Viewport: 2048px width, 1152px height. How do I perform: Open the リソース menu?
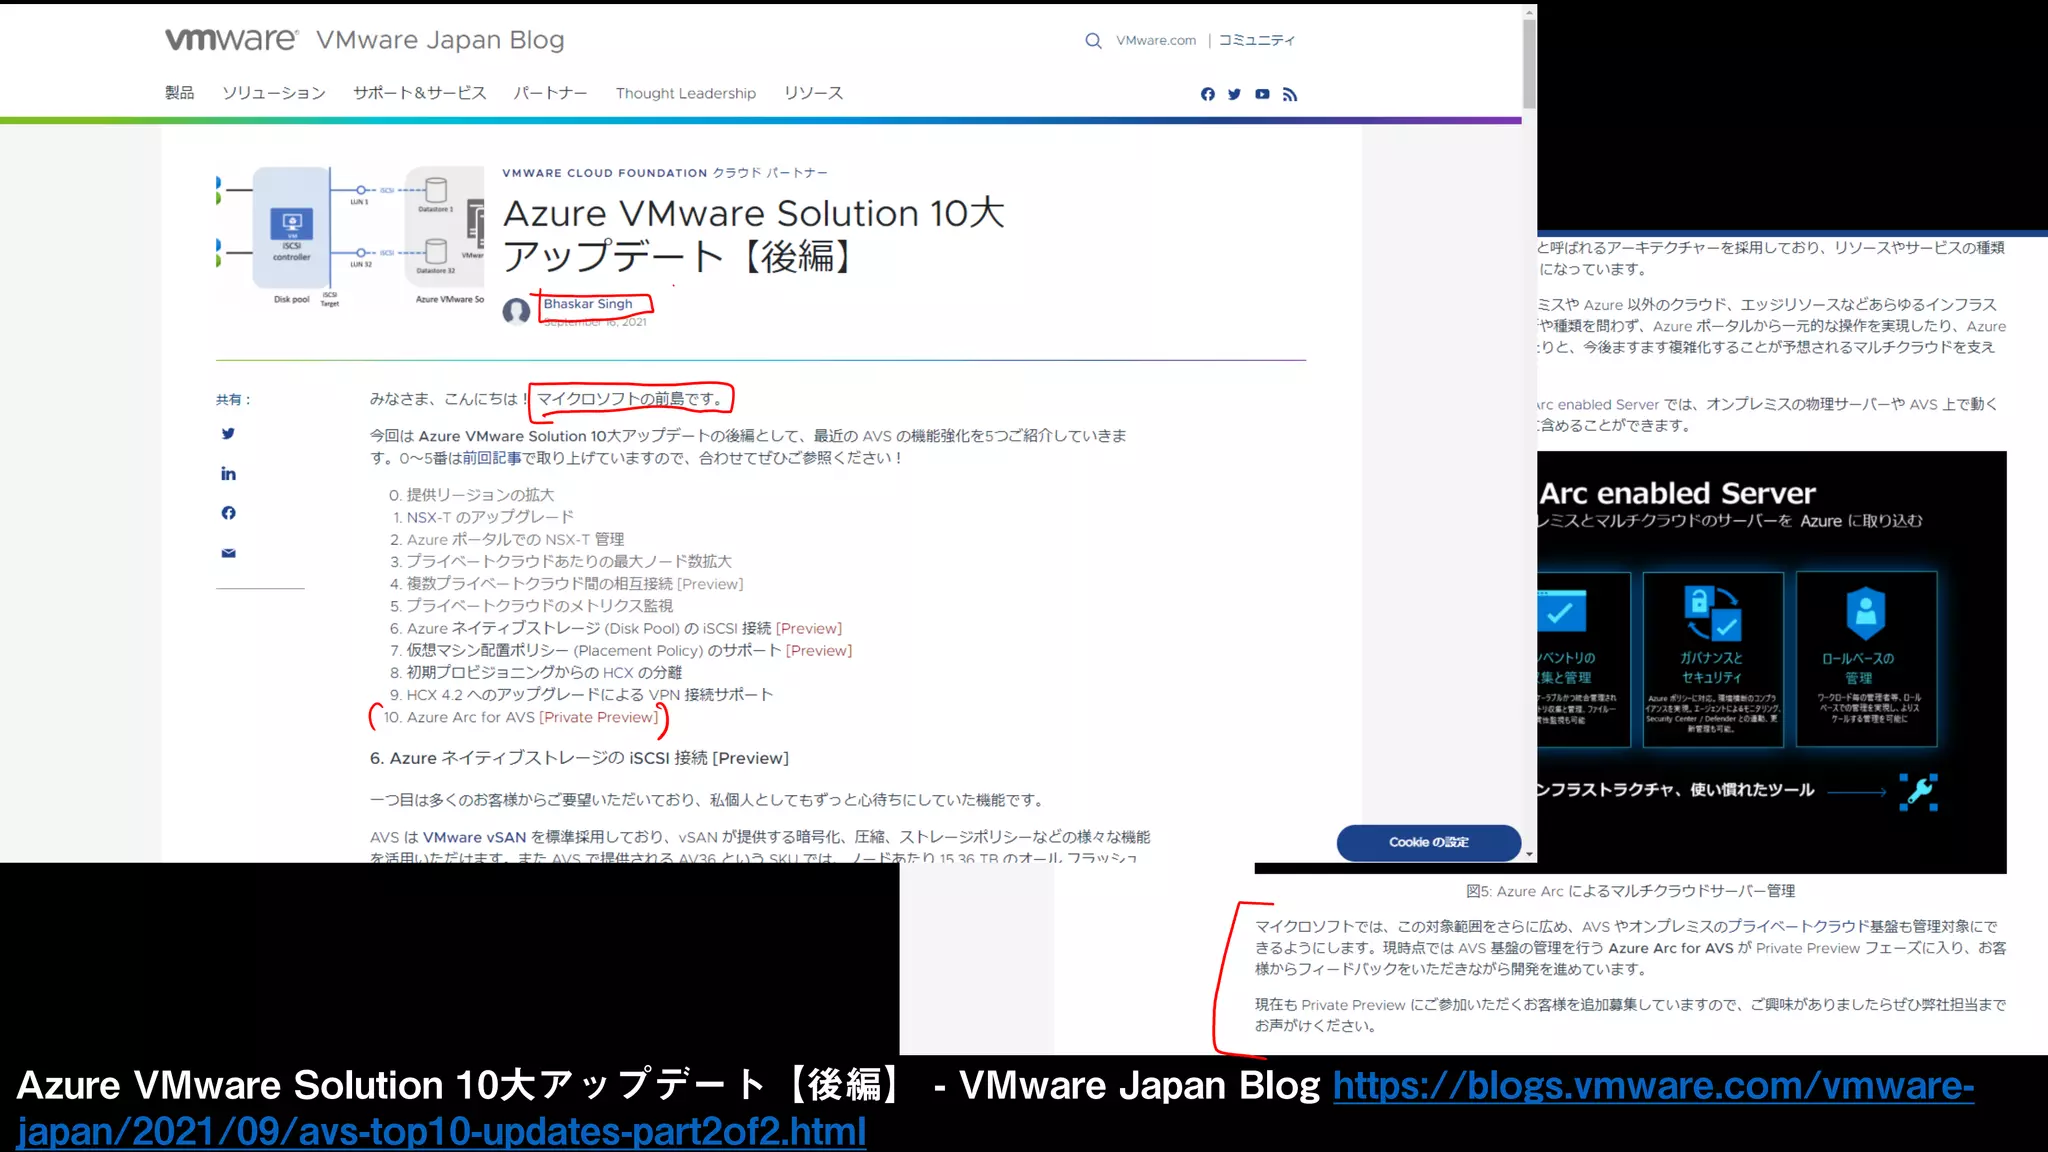pos(813,93)
